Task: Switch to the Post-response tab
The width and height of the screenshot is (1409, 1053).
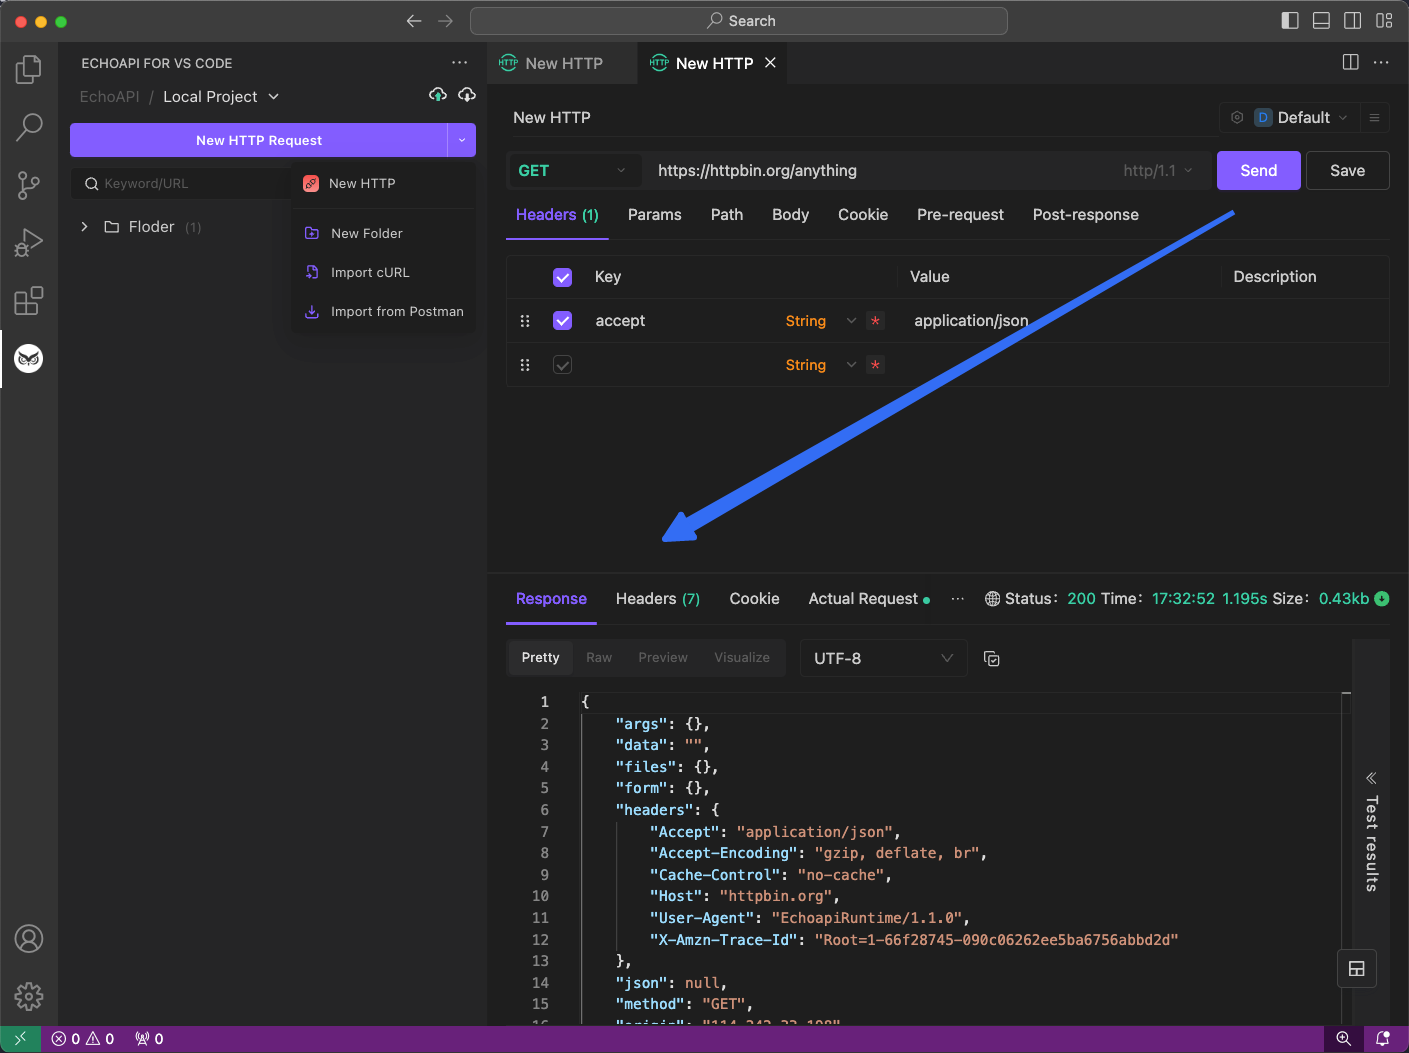Action: 1085,215
